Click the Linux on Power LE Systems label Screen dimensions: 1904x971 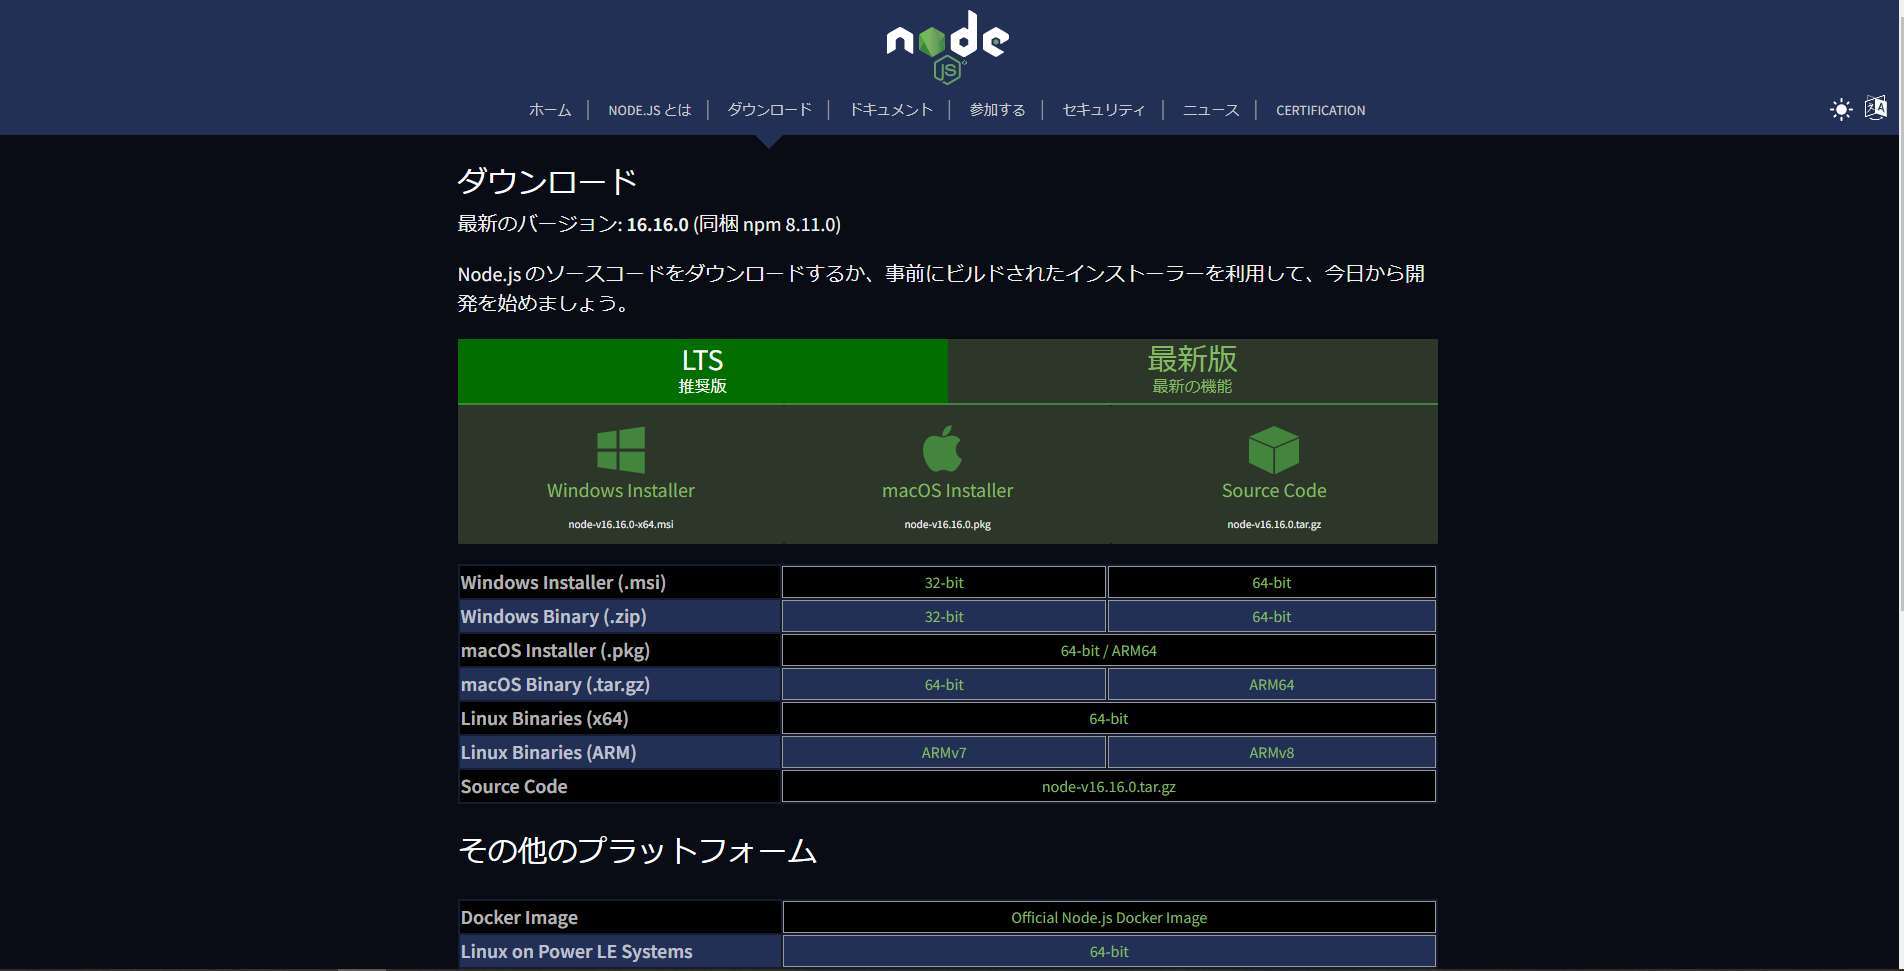(576, 951)
